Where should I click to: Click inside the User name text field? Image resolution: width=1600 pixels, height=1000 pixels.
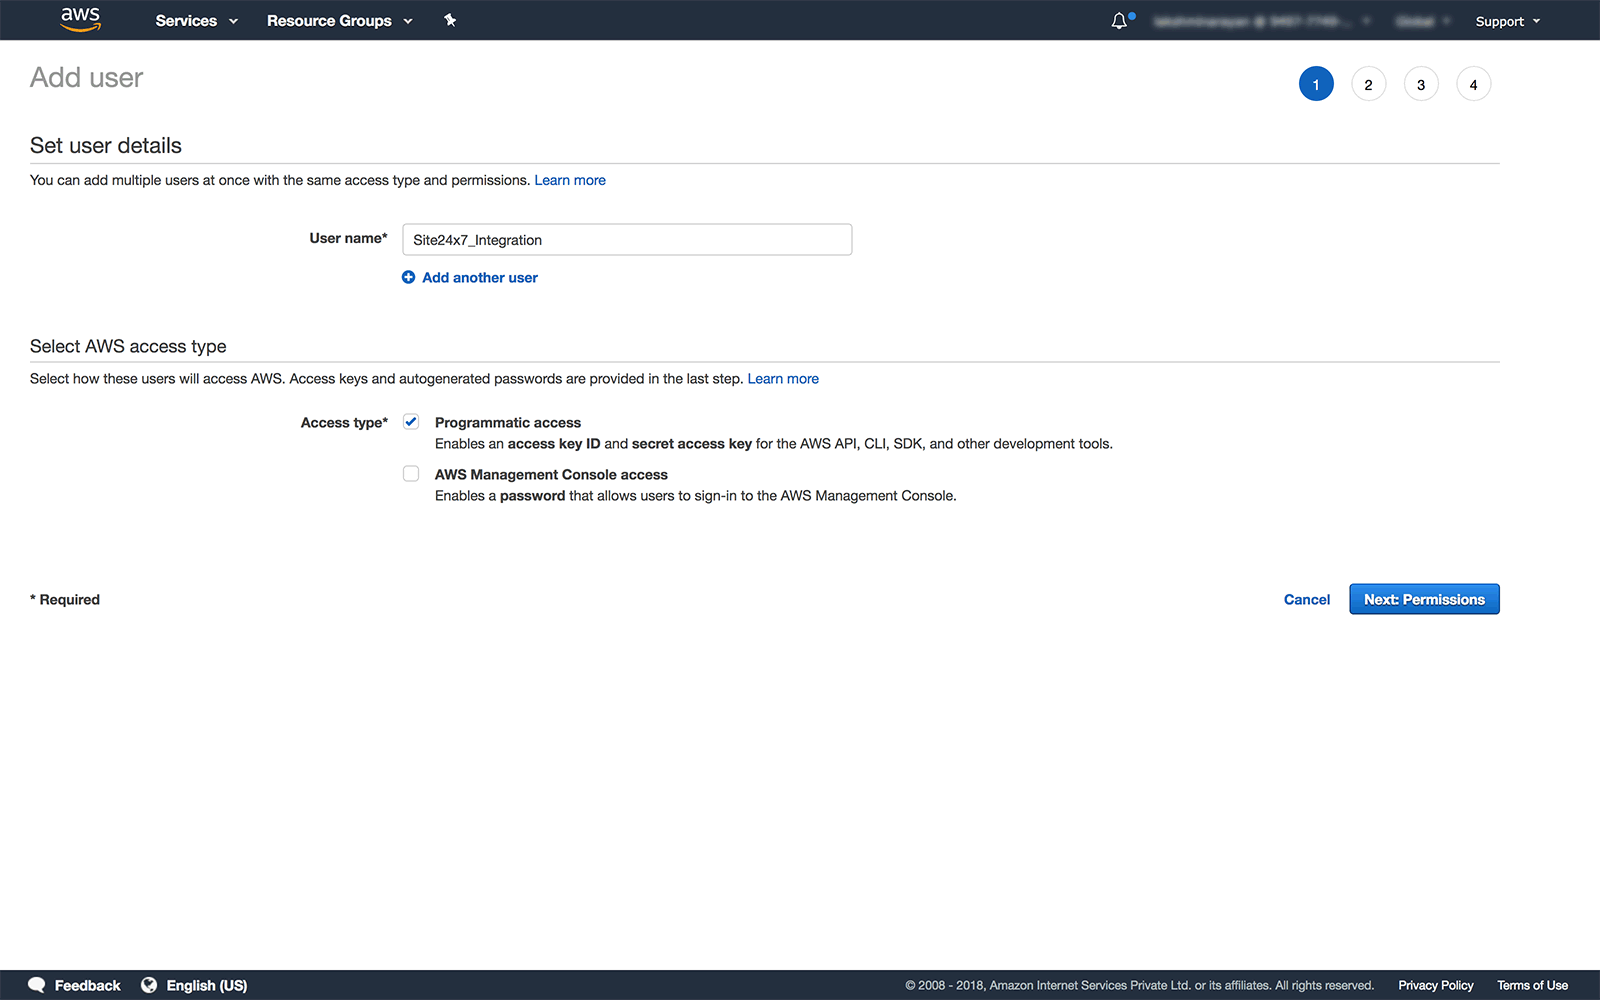[x=626, y=239]
